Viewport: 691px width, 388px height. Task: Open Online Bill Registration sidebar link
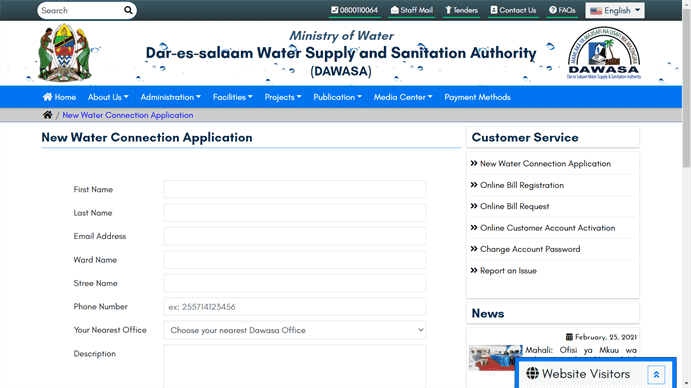point(522,185)
